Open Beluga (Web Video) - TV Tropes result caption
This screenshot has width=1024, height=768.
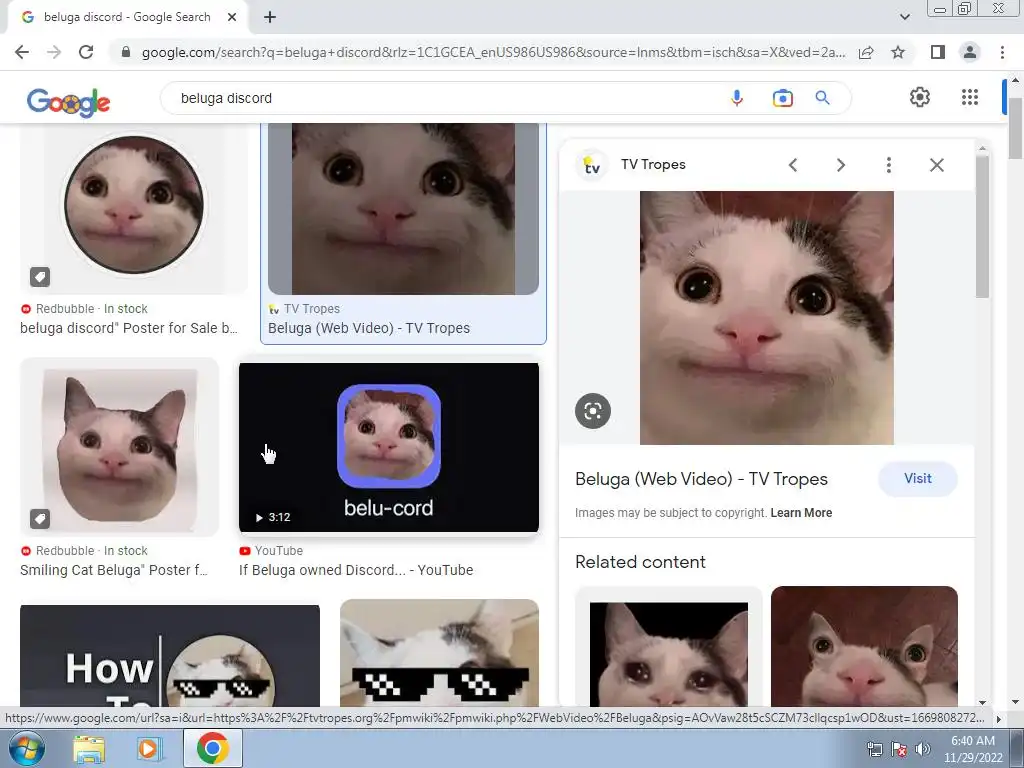(x=369, y=328)
